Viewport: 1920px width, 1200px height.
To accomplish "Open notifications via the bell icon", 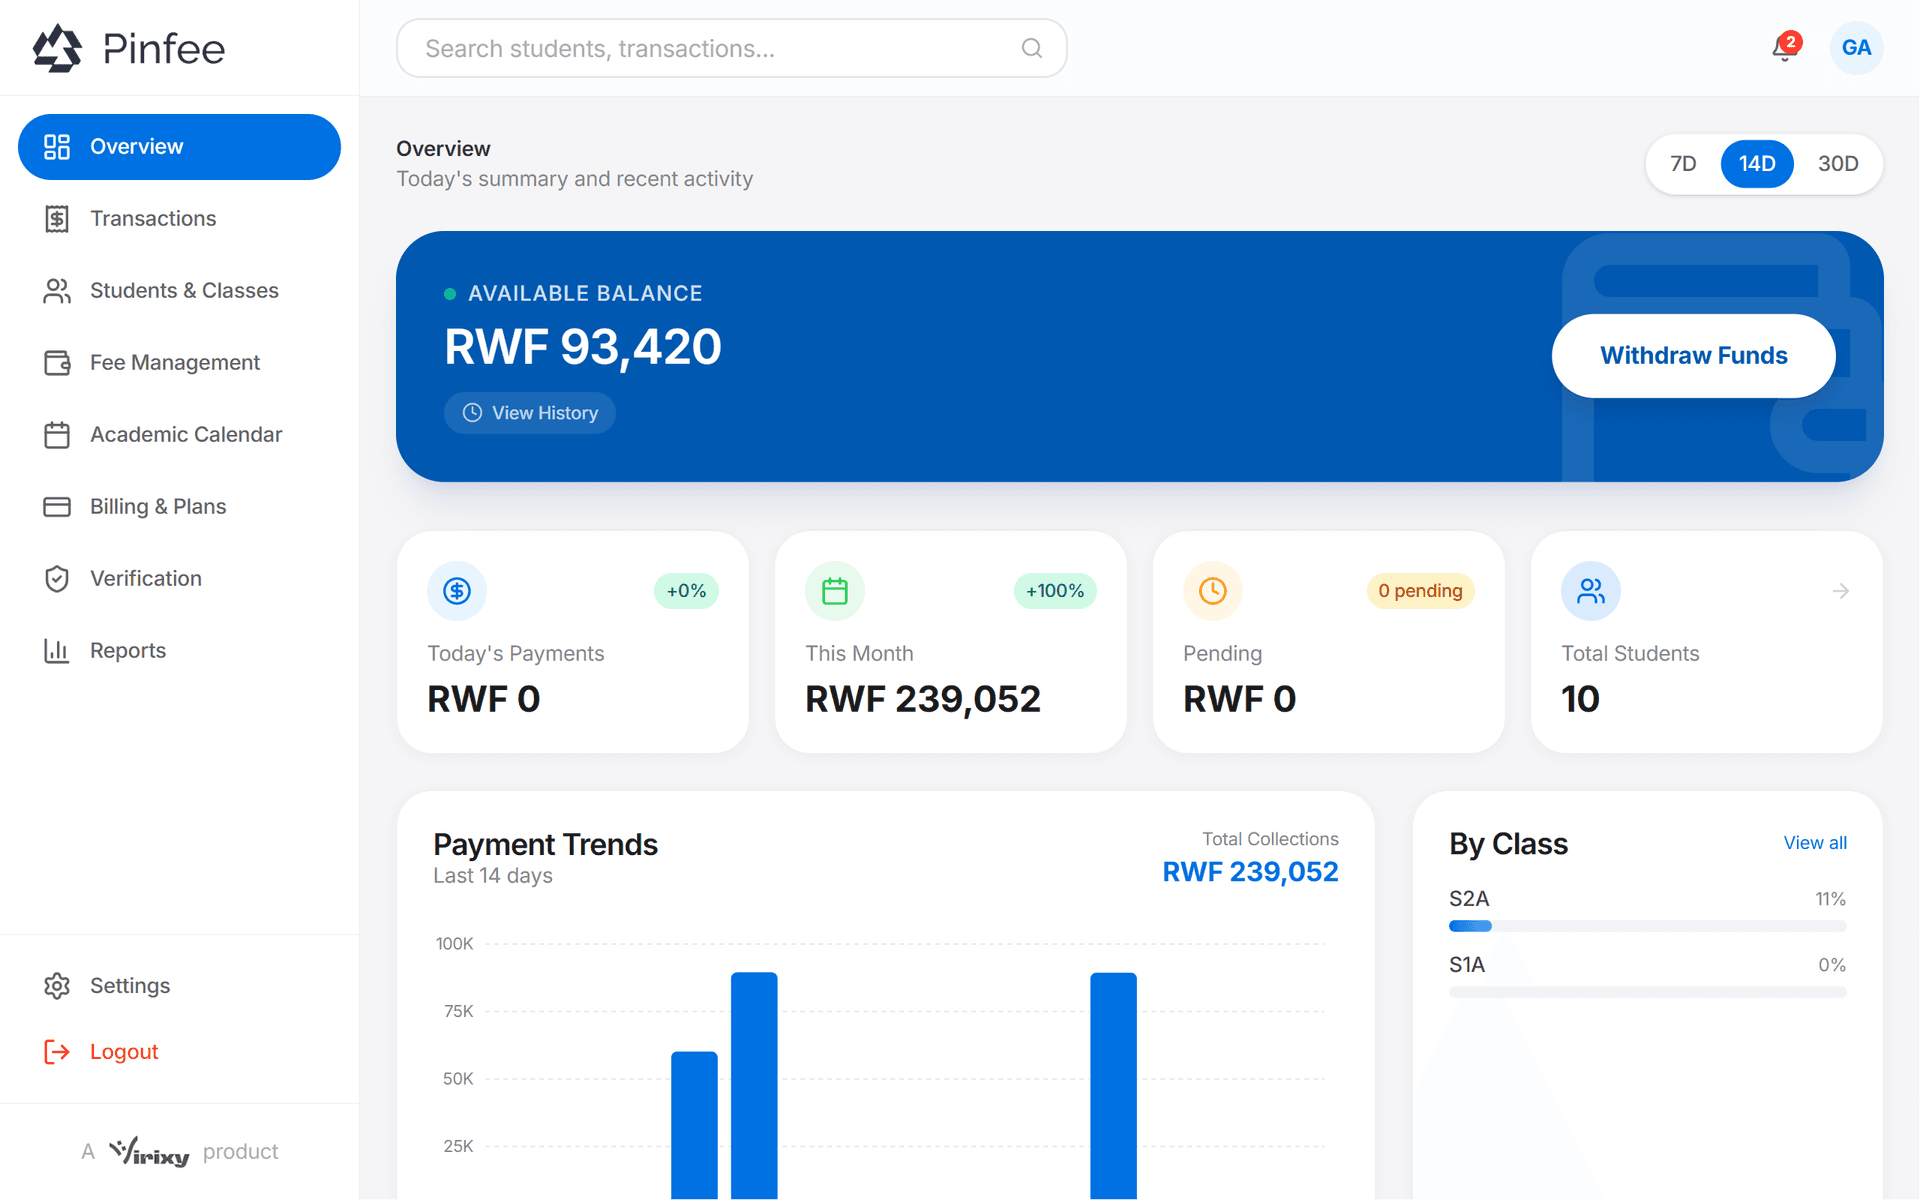I will 1785,48.
